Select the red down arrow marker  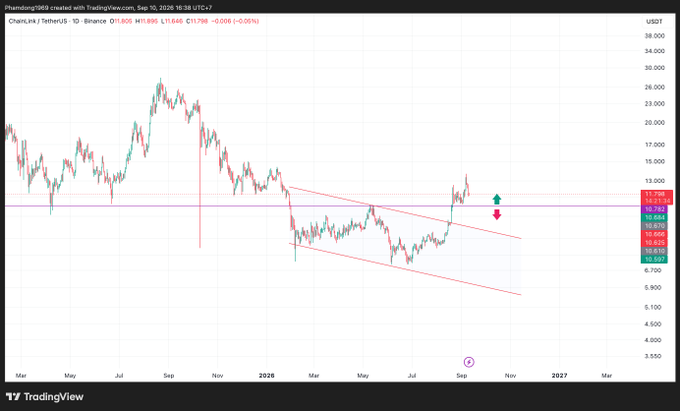click(497, 214)
